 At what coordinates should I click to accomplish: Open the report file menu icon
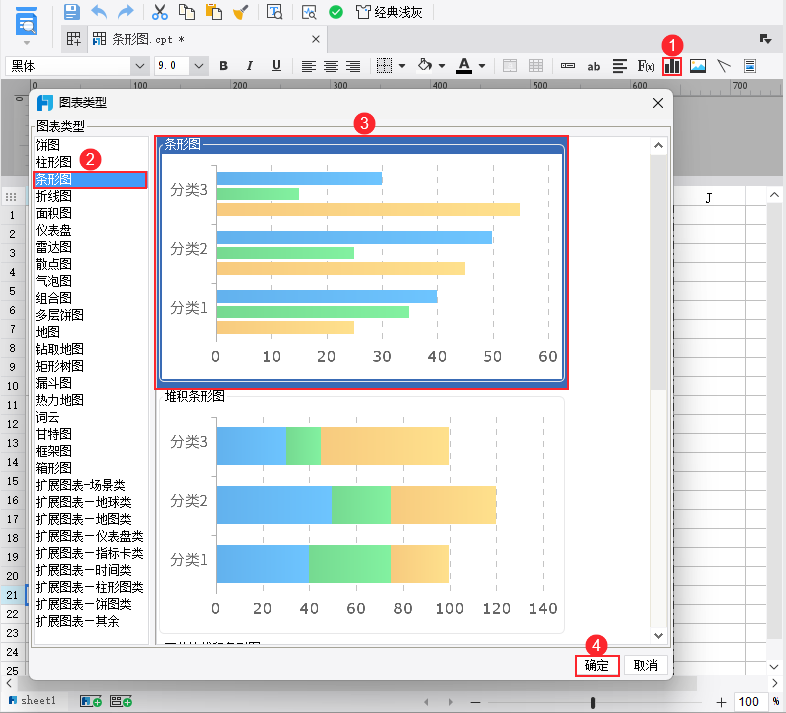pos(27,24)
